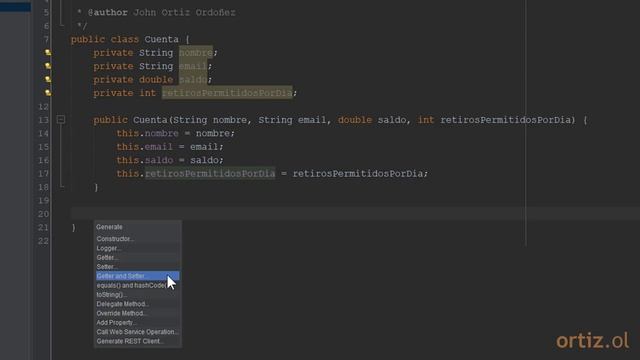Choose Delegate Method... entry

138,304
